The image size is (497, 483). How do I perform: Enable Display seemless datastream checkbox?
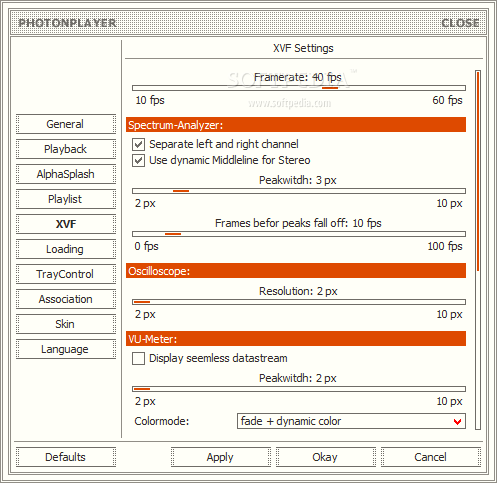[x=138, y=359]
